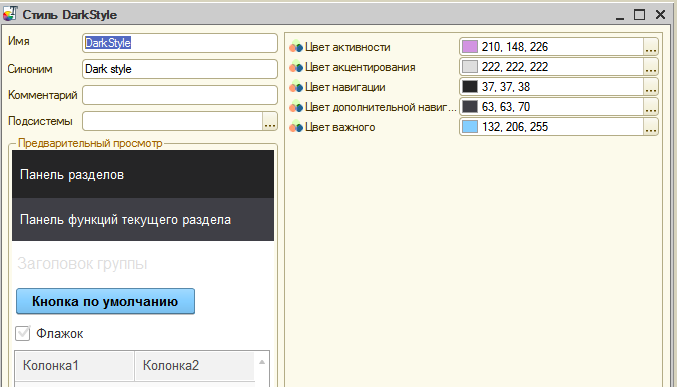The image size is (677, 387).
Task: Open color picker for Цвет дополнительной навигации
Action: tap(651, 107)
